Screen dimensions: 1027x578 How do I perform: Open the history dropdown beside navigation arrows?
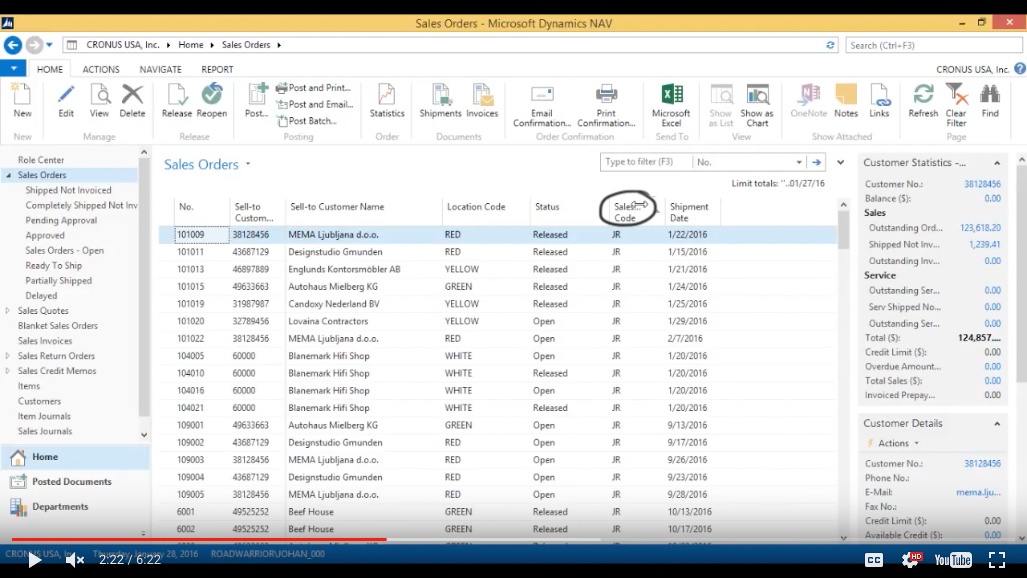coord(49,45)
